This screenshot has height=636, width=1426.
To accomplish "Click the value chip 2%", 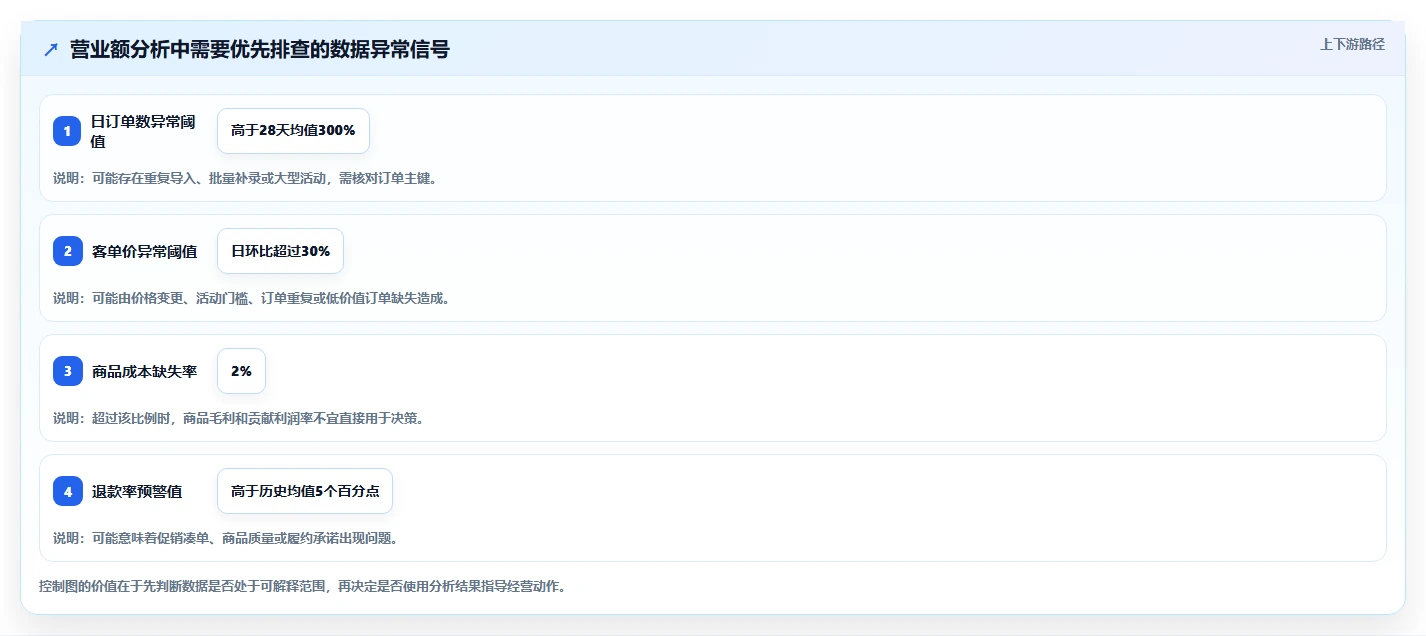I will pos(241,371).
